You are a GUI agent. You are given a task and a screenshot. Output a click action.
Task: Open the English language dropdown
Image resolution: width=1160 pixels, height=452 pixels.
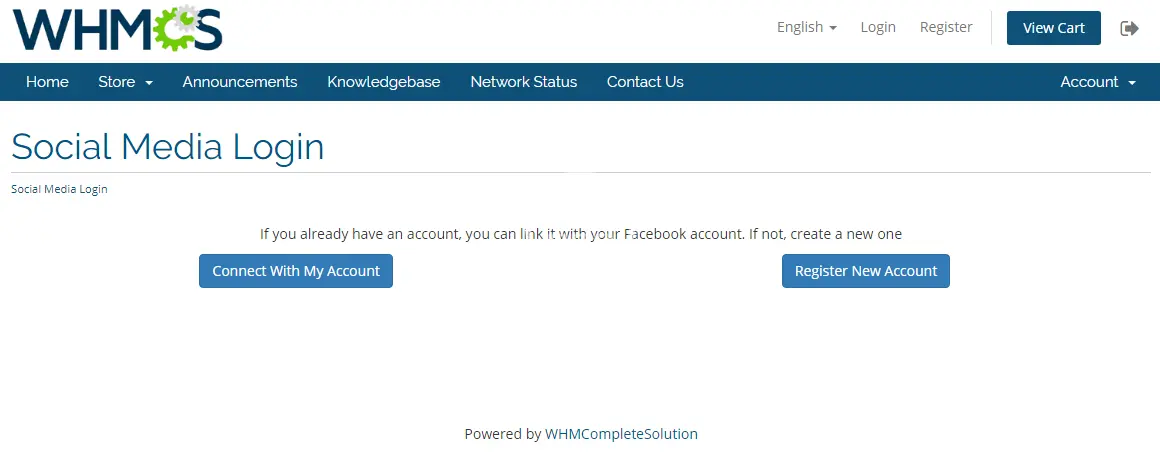[806, 27]
